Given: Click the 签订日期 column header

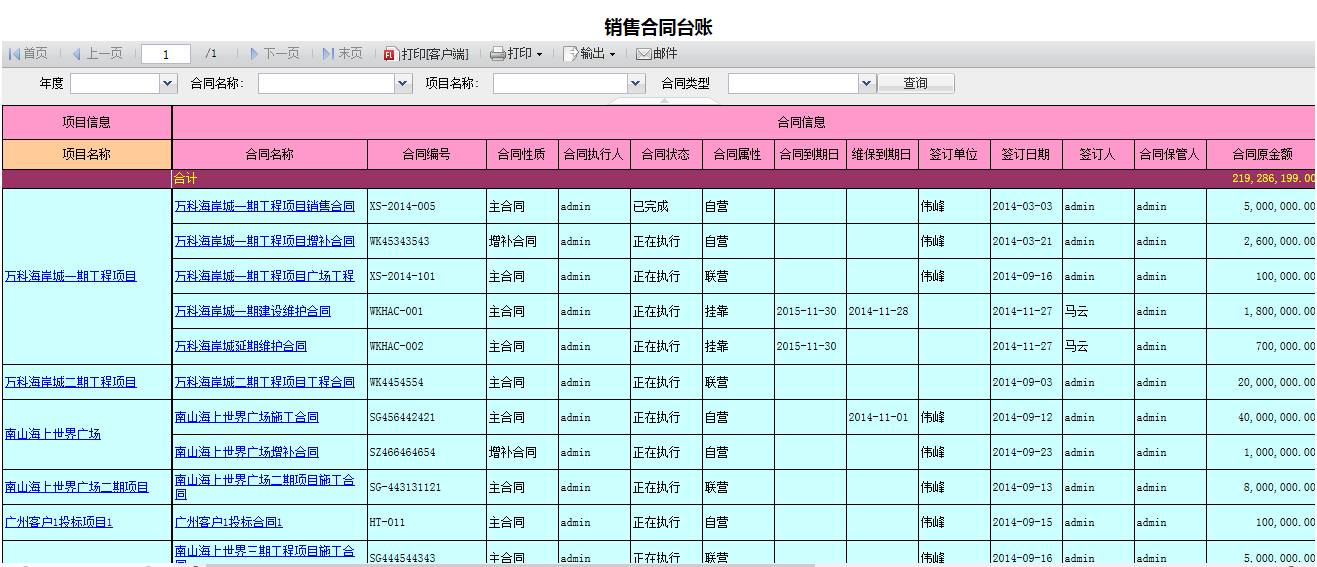Looking at the screenshot, I should click(x=1026, y=154).
